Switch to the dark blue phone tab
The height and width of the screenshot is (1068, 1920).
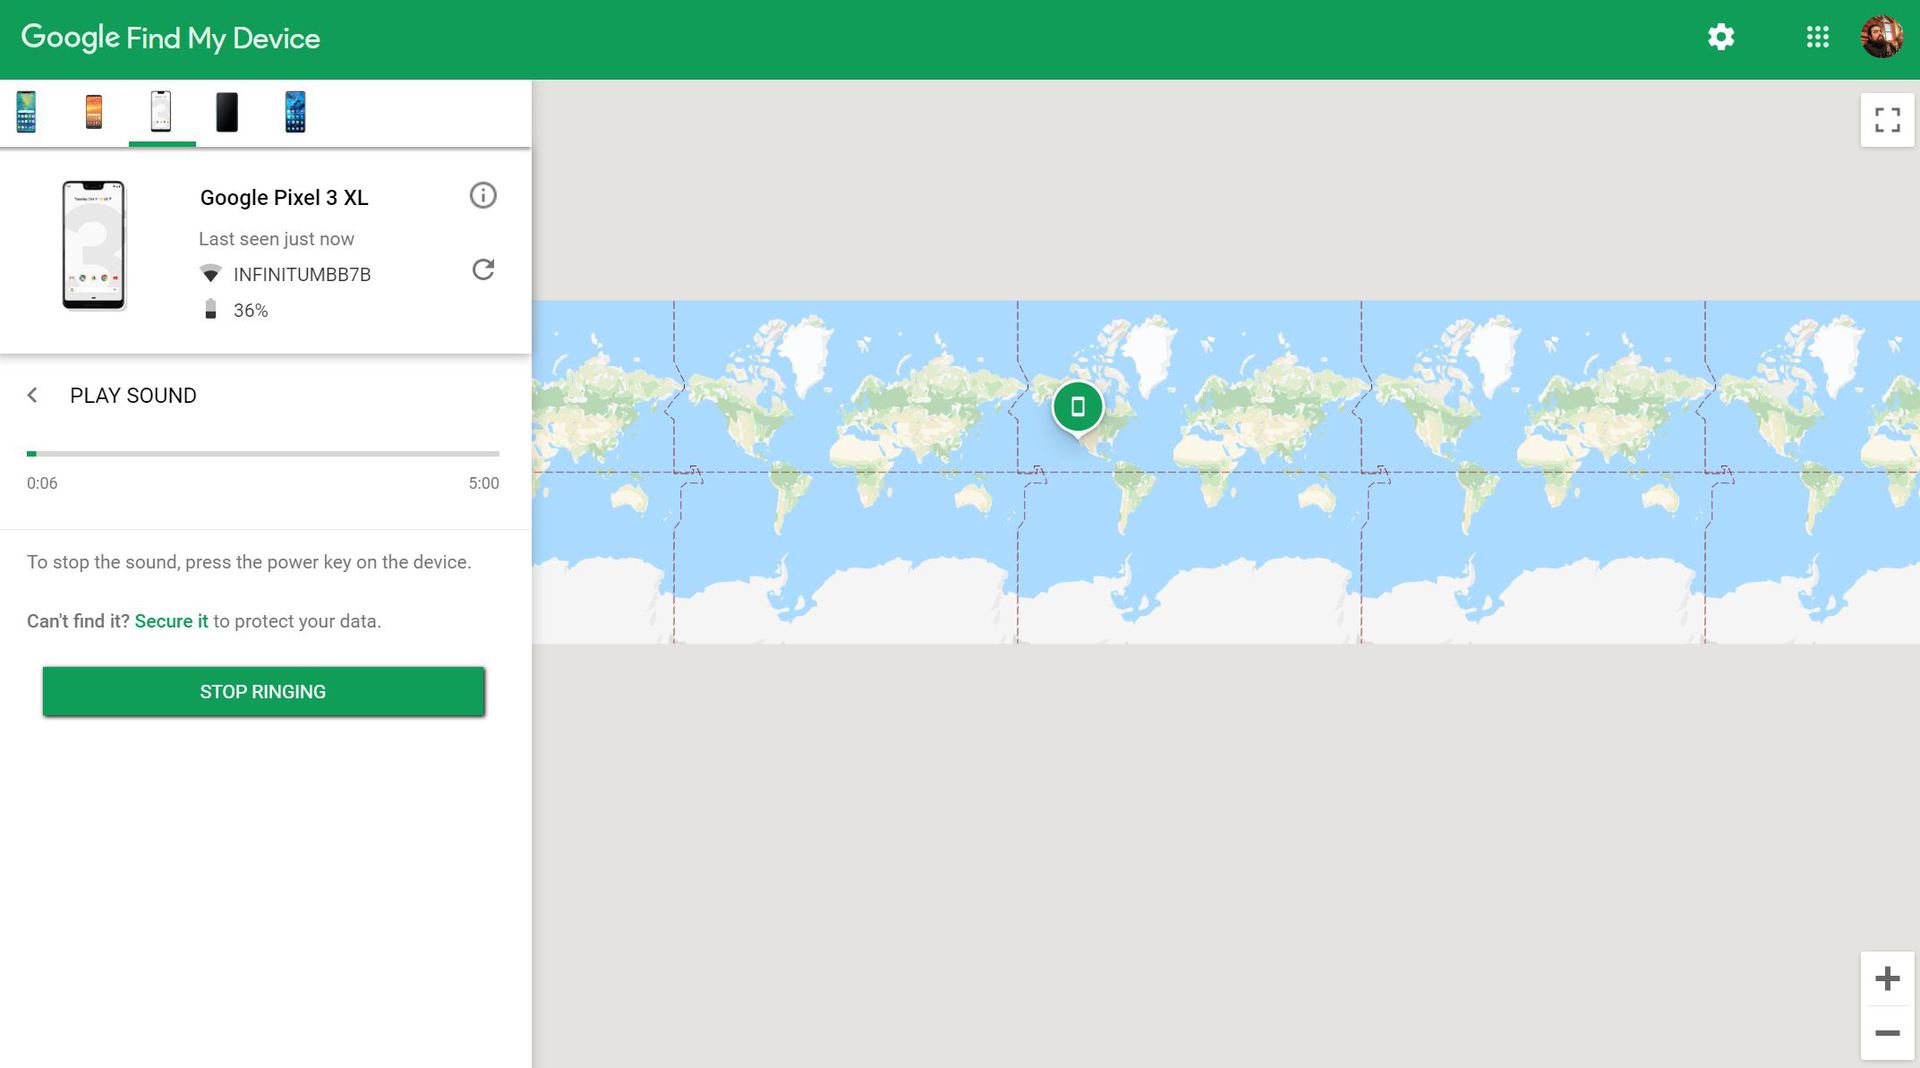pyautogui.click(x=295, y=112)
